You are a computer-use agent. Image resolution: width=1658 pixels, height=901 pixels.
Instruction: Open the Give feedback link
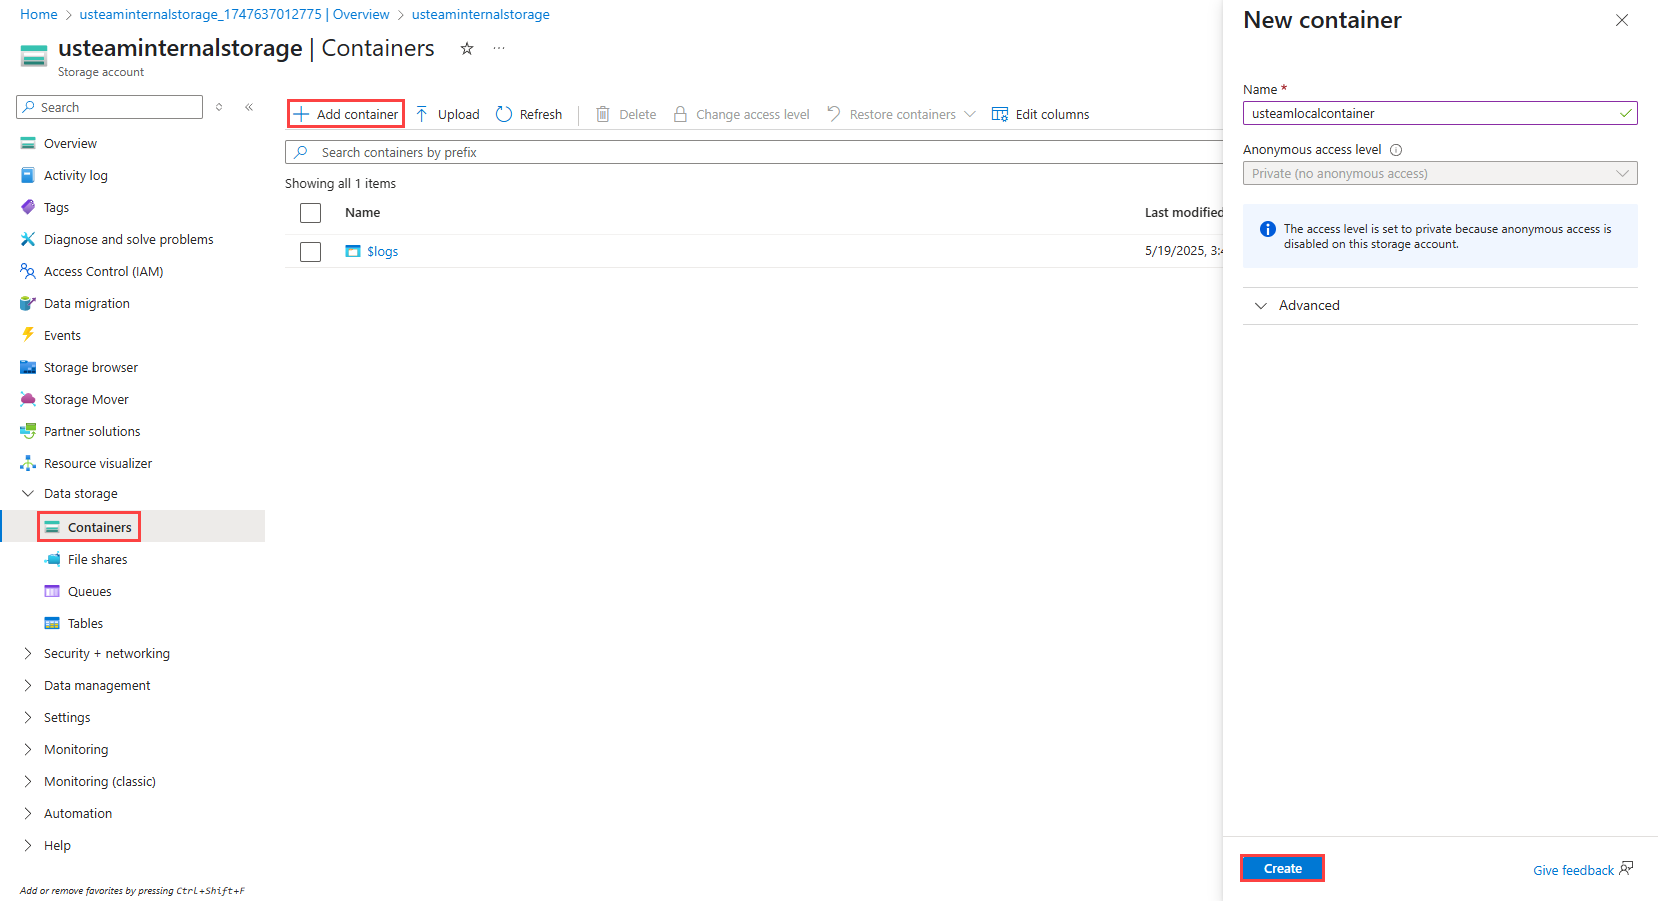(1583, 870)
